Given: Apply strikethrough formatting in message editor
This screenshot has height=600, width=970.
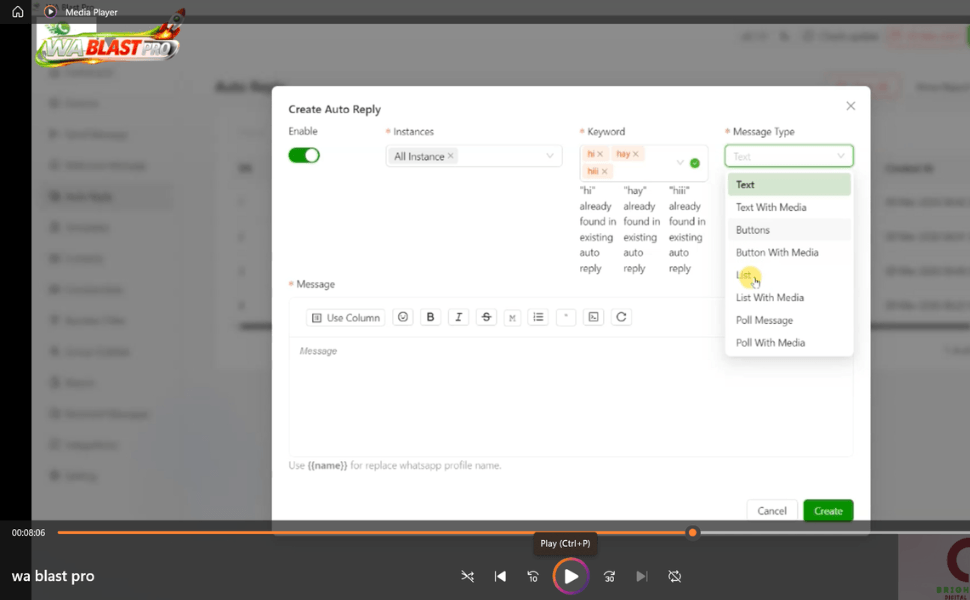Looking at the screenshot, I should pos(487,317).
